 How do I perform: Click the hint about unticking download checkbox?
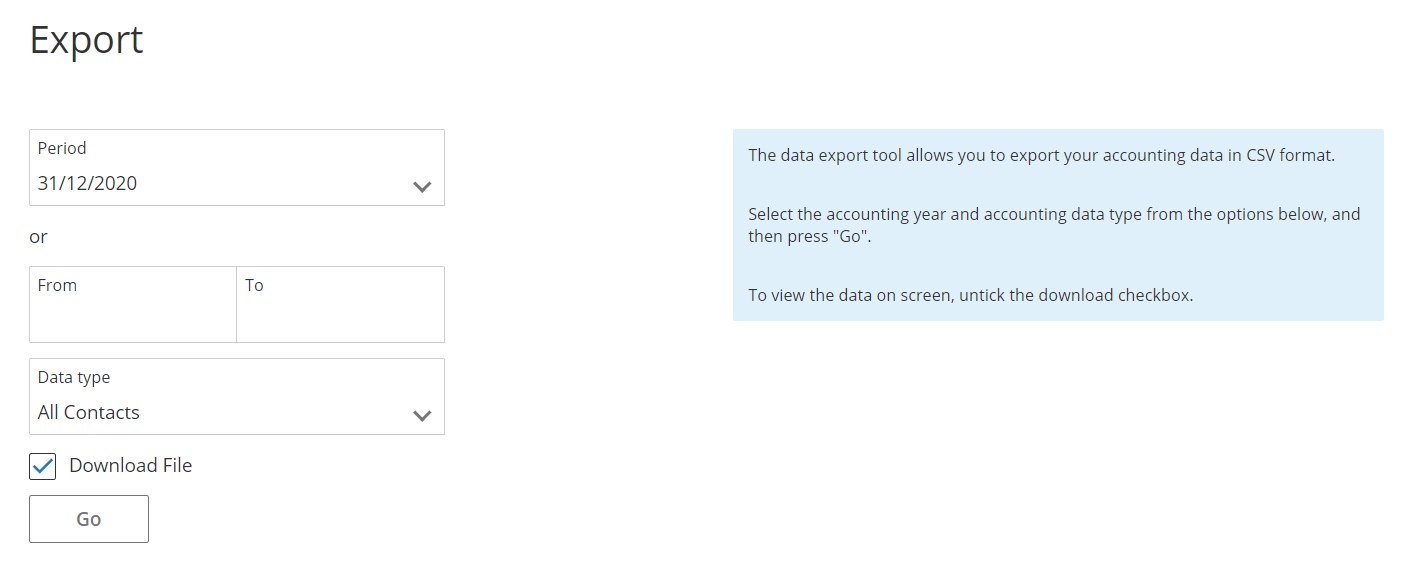tap(970, 296)
